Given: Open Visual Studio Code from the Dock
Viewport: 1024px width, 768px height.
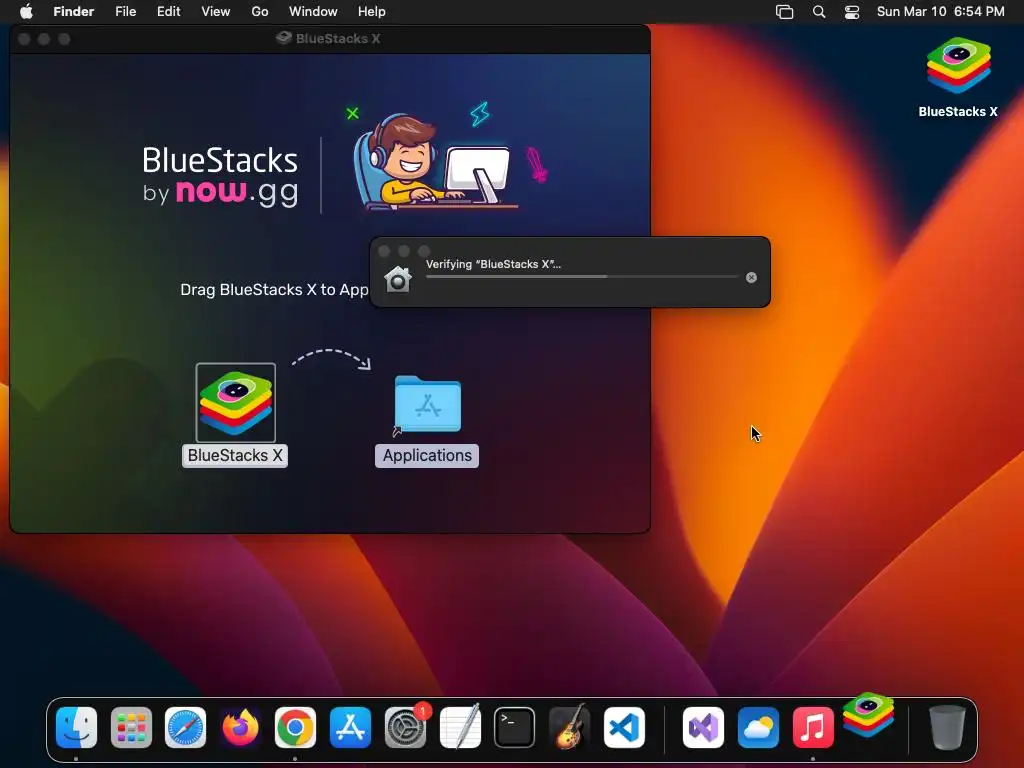Looking at the screenshot, I should pos(624,728).
